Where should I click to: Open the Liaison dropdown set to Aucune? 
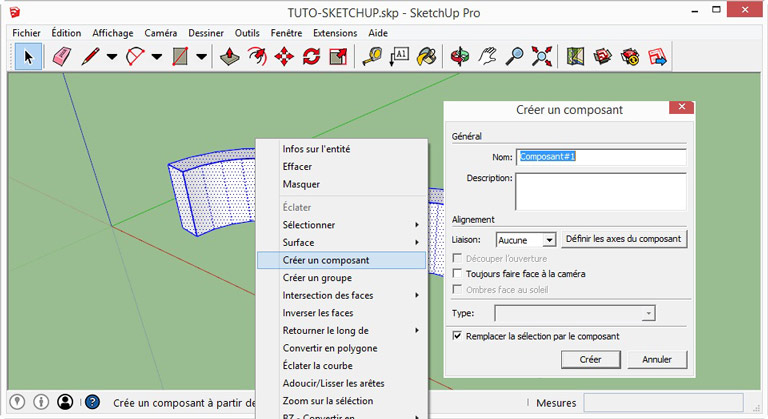click(526, 240)
